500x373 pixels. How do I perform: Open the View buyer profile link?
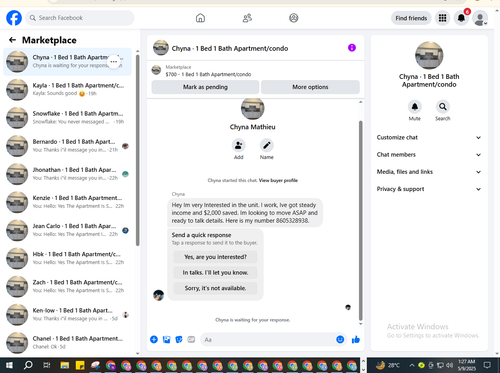click(x=278, y=180)
